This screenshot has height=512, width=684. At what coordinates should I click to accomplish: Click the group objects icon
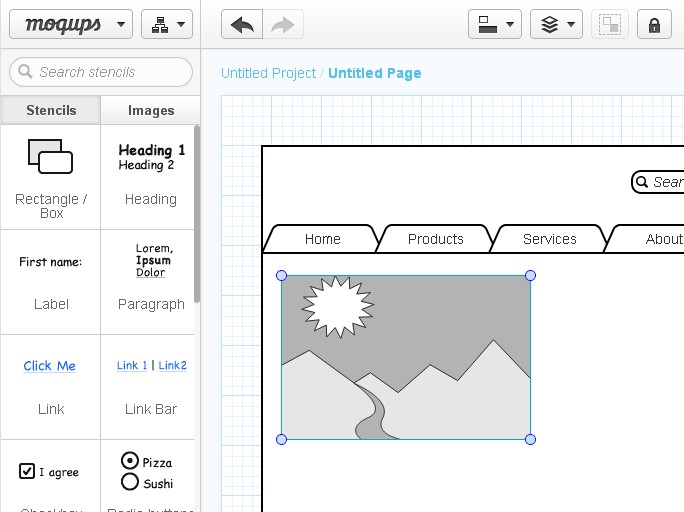[609, 24]
